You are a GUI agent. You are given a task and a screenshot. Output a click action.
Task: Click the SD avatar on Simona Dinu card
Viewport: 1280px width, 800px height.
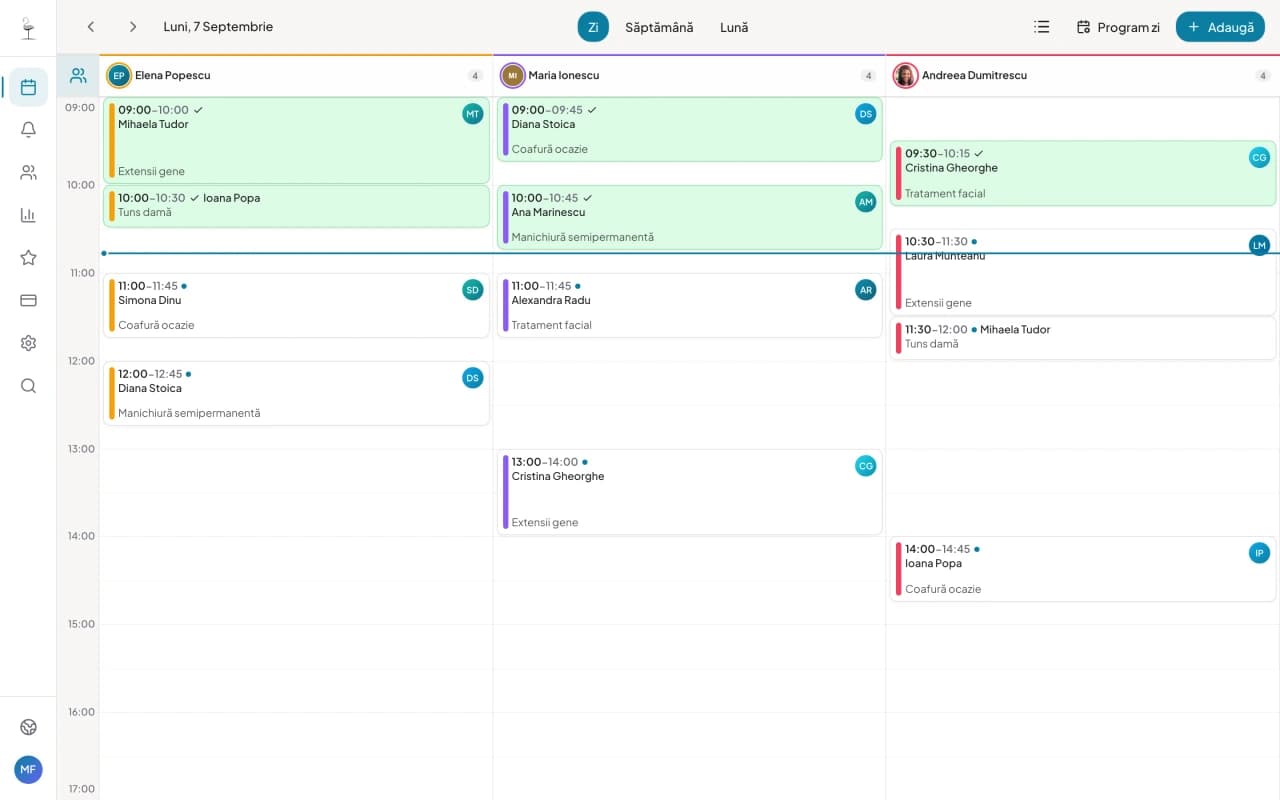473,290
